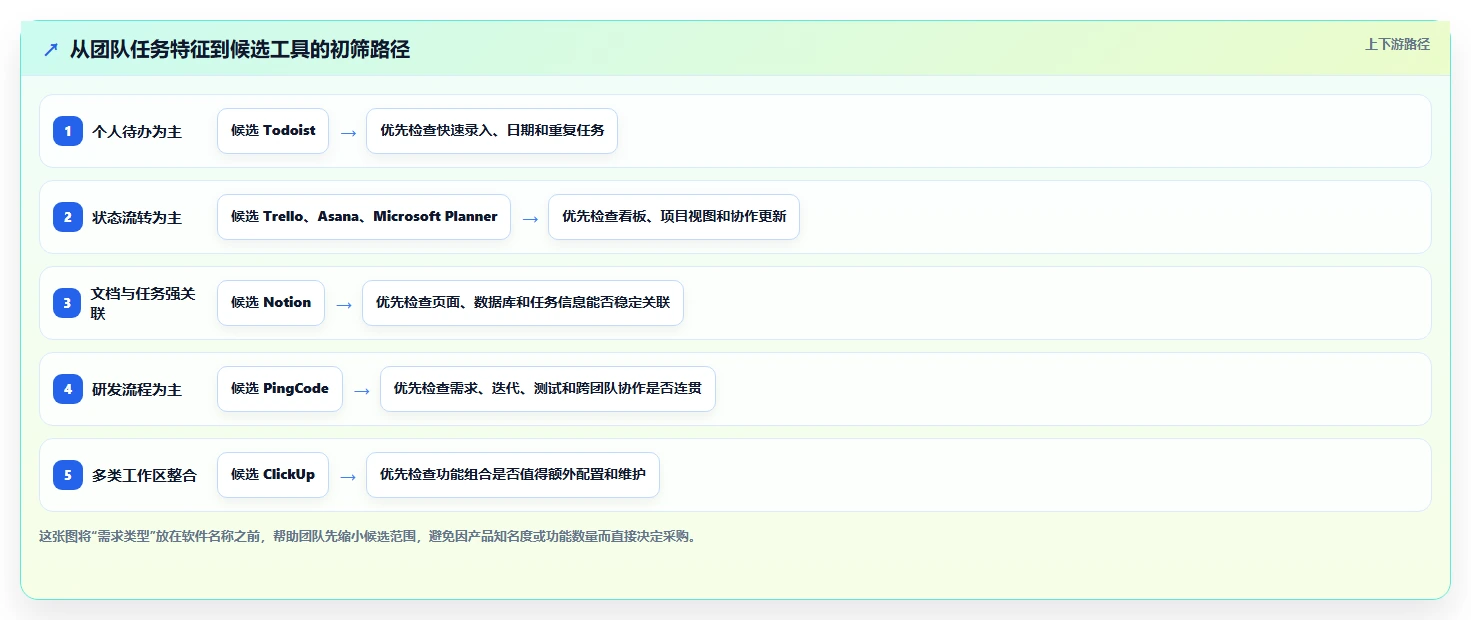Select step number badge 4
This screenshot has height=620, width=1471.
pos(68,388)
